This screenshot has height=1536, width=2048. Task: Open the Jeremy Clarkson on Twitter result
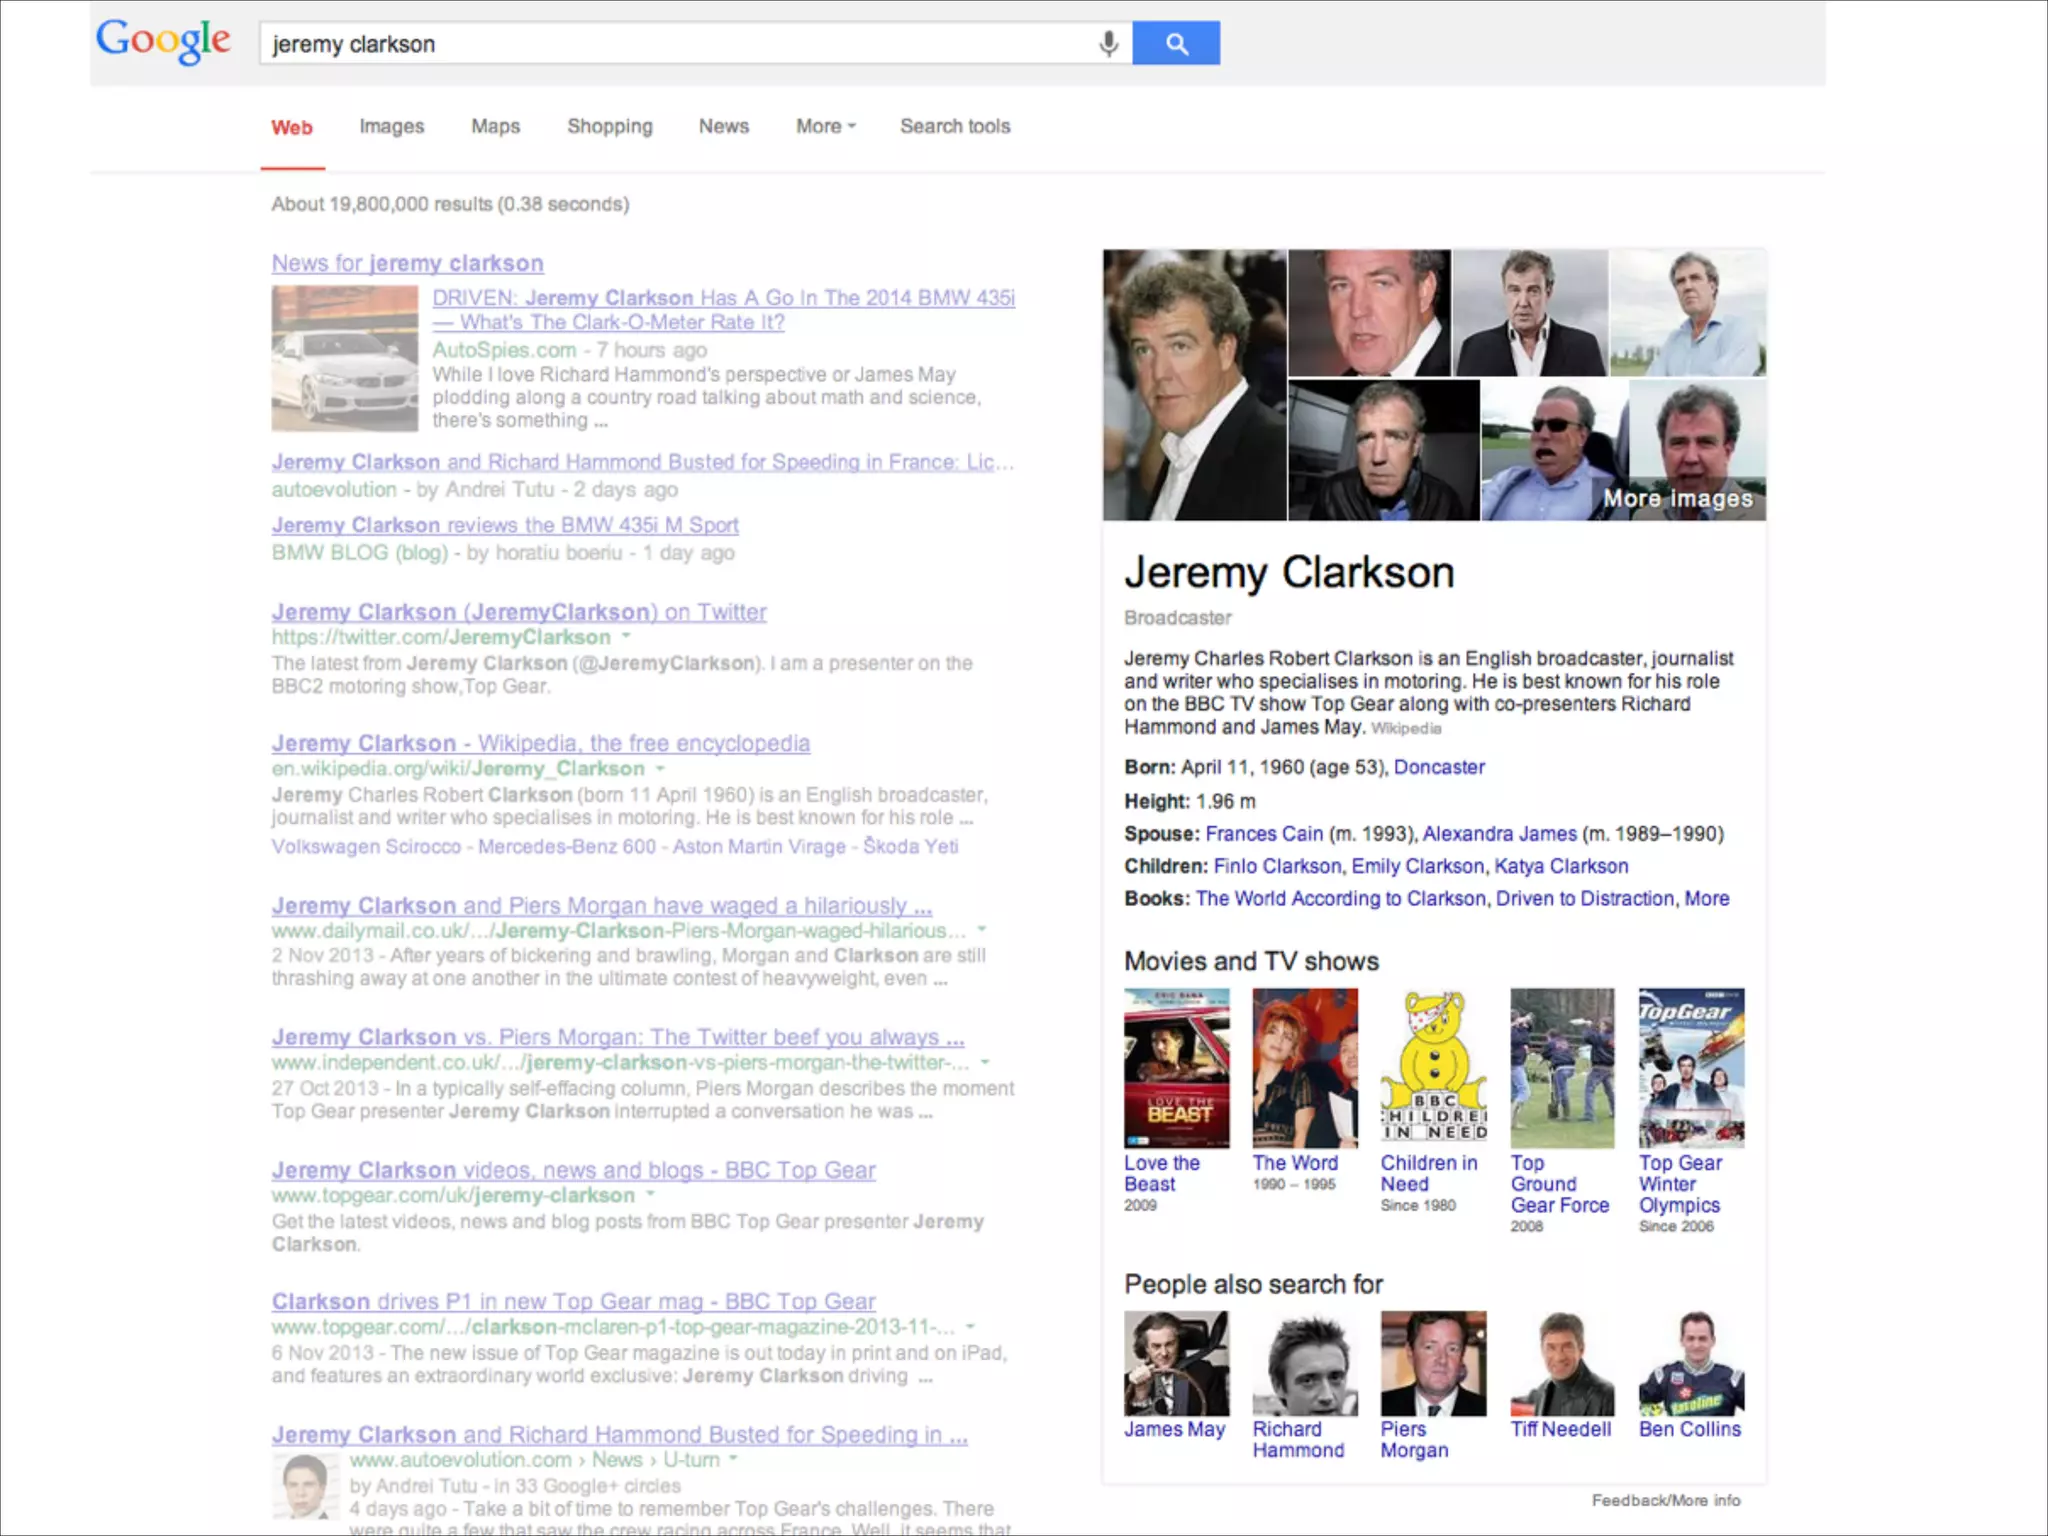pyautogui.click(x=519, y=612)
